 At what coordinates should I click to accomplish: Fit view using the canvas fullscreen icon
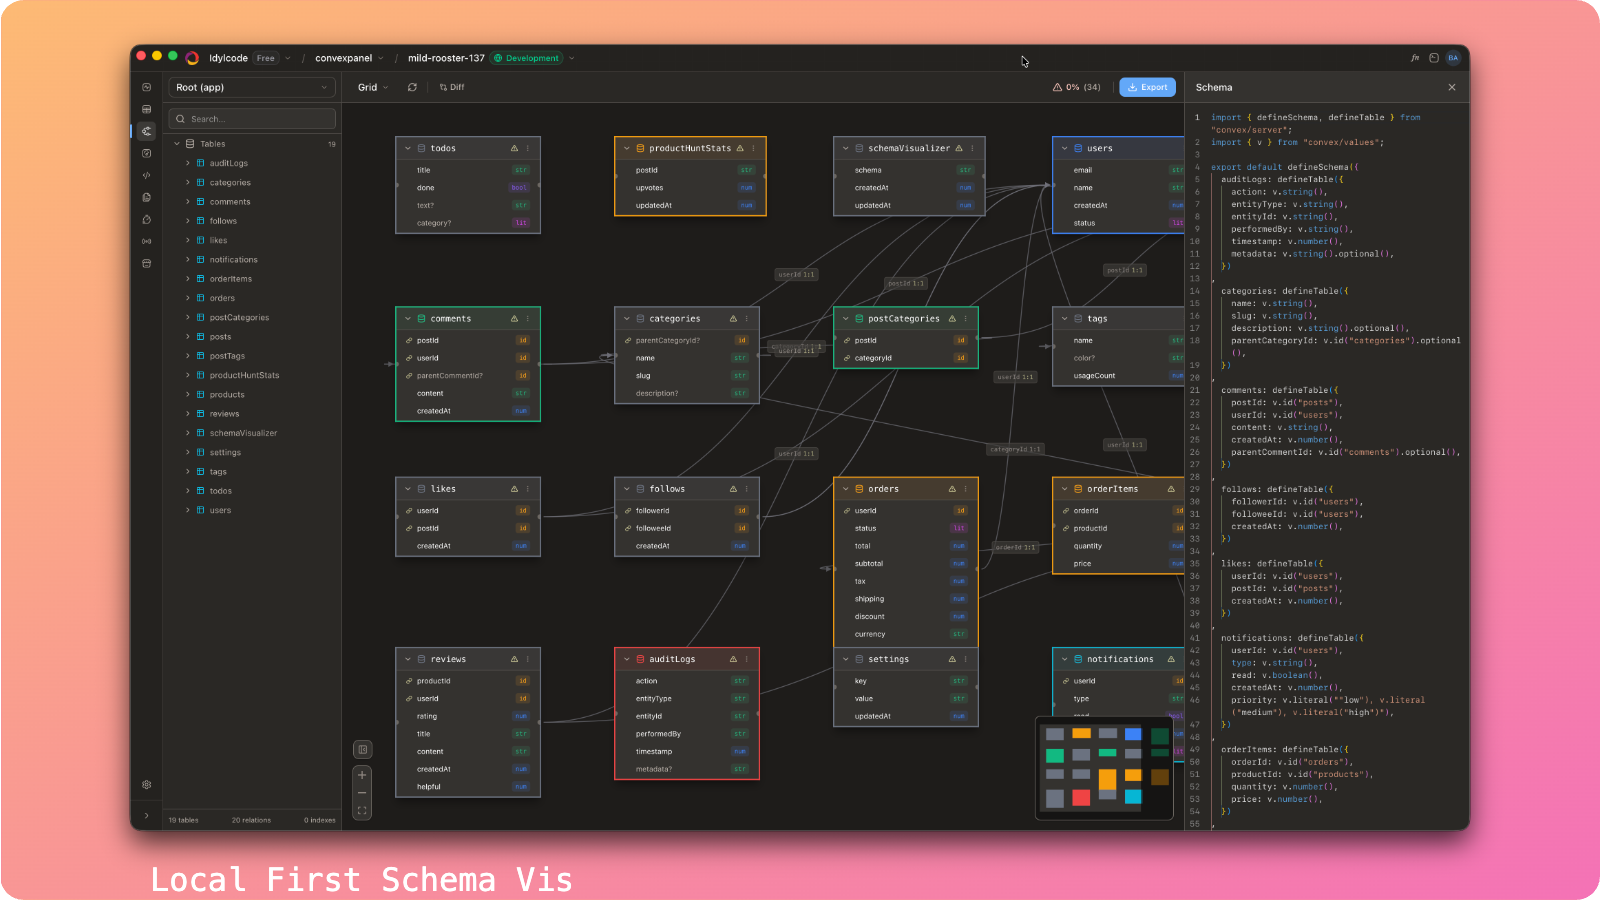[x=362, y=811]
